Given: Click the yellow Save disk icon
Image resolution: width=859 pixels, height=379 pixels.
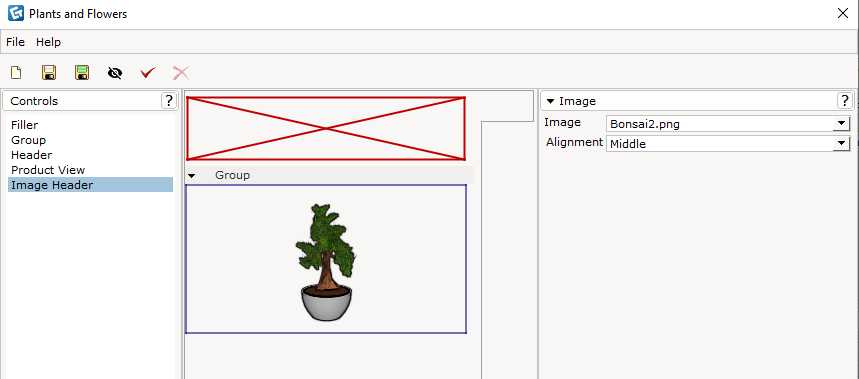Looking at the screenshot, I should point(49,73).
